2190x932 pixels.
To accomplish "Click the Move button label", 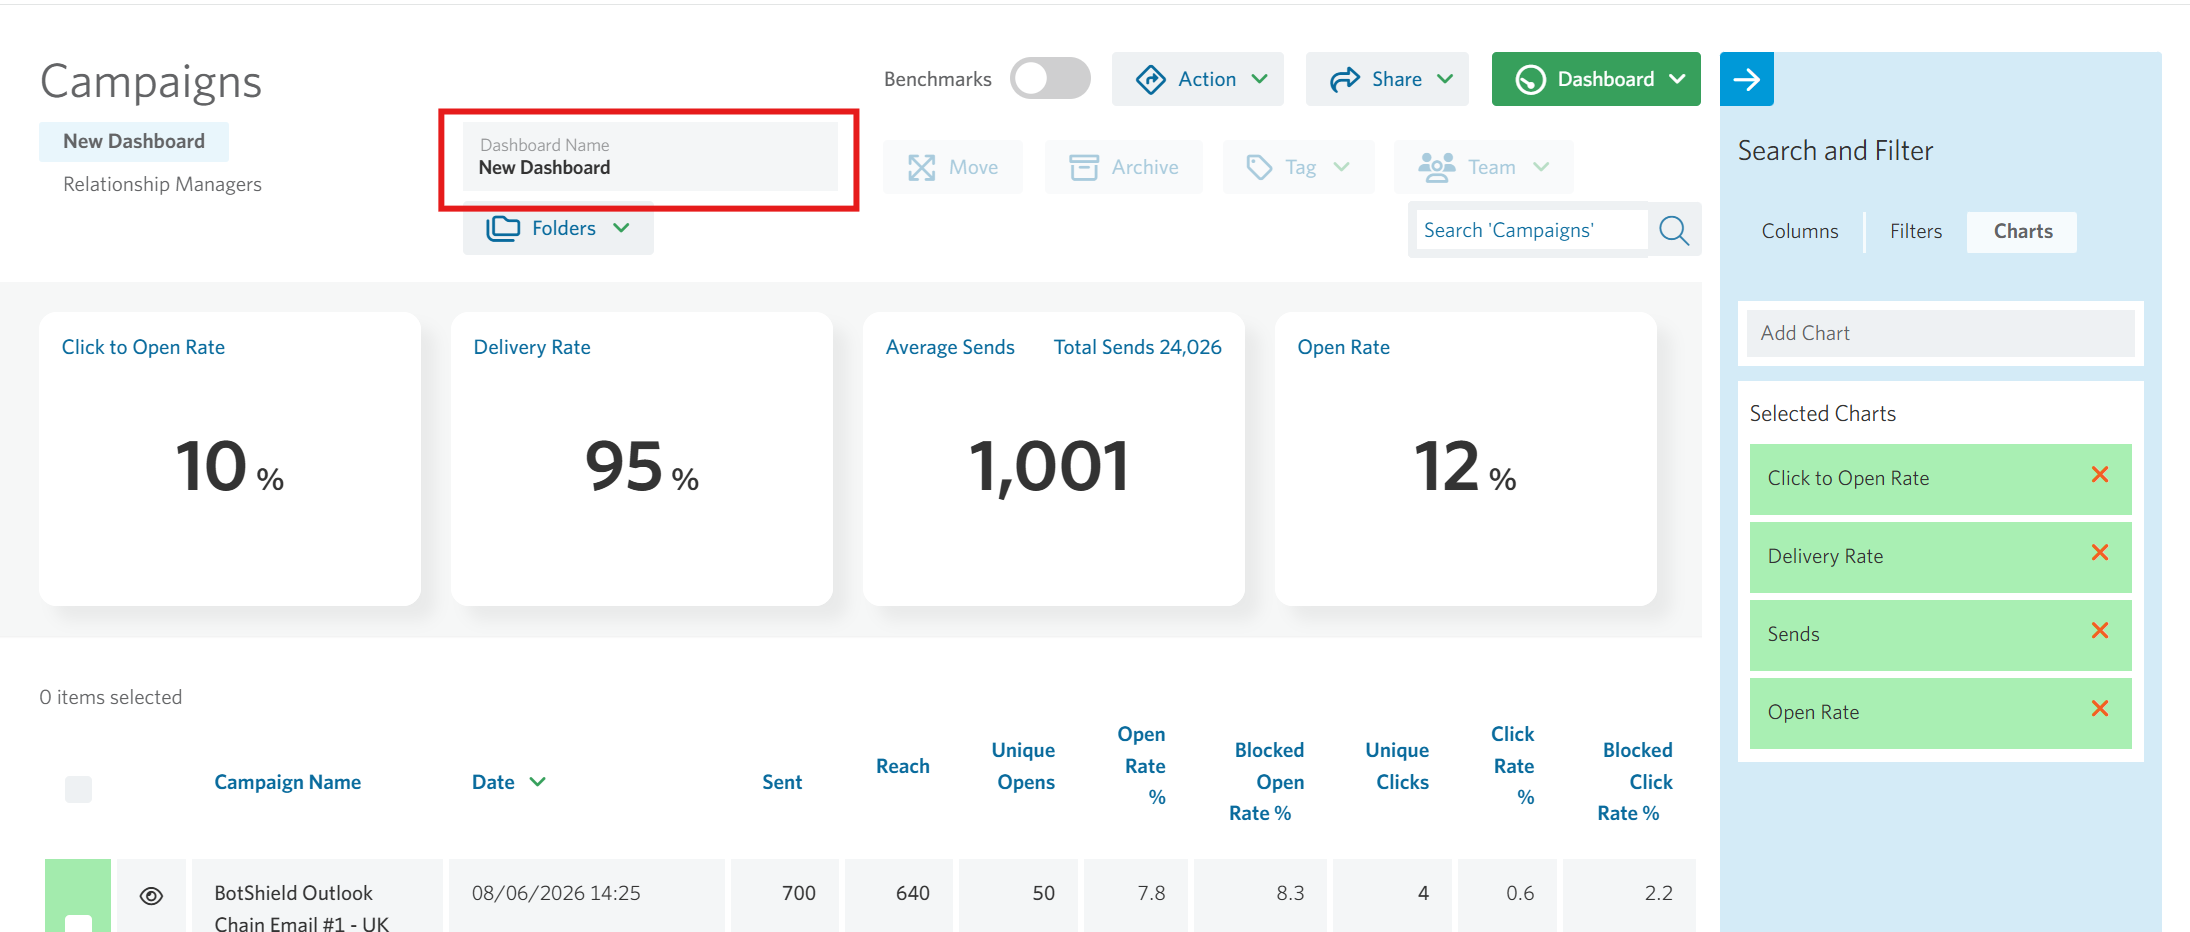I will pos(973,167).
